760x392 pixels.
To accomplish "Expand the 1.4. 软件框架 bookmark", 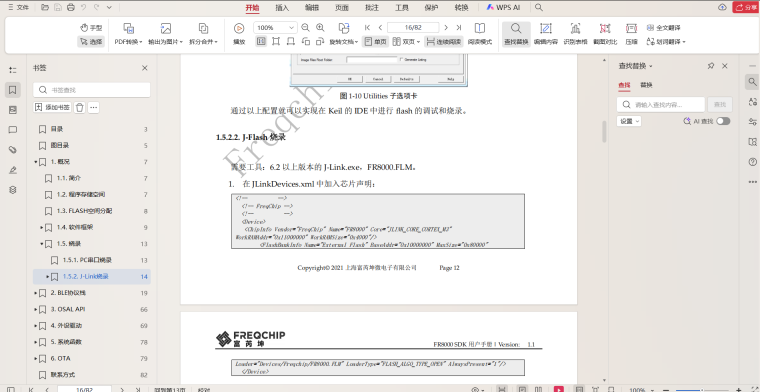I will pos(41,227).
